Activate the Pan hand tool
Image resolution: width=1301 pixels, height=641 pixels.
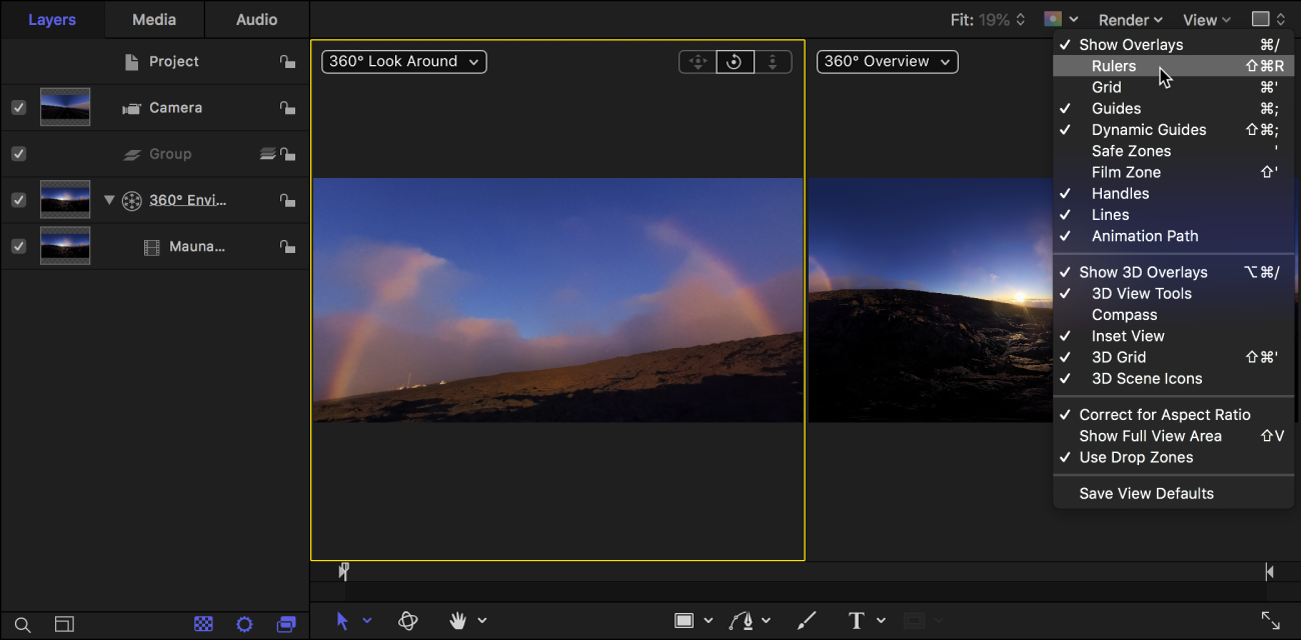pyautogui.click(x=458, y=621)
